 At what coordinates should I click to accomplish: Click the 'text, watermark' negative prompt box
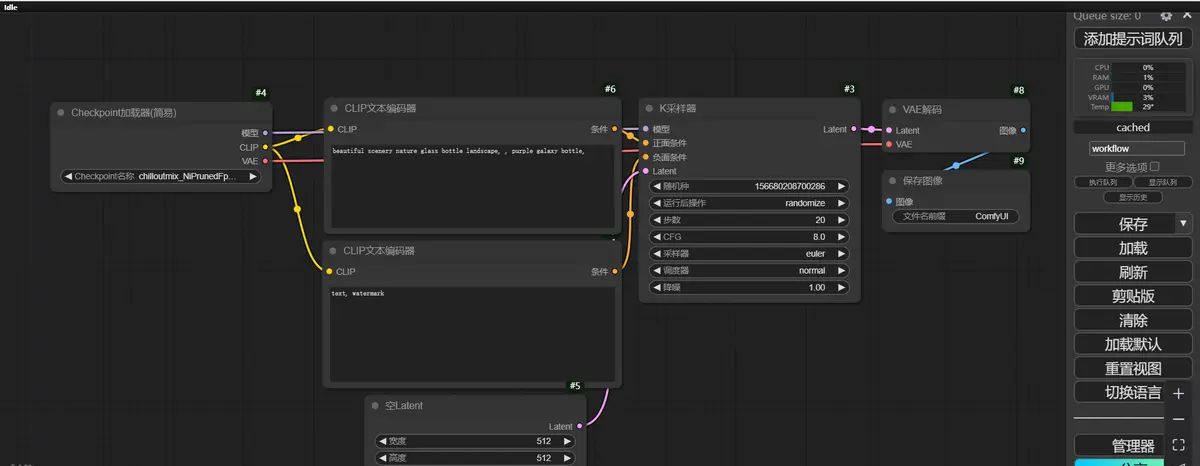click(x=471, y=332)
